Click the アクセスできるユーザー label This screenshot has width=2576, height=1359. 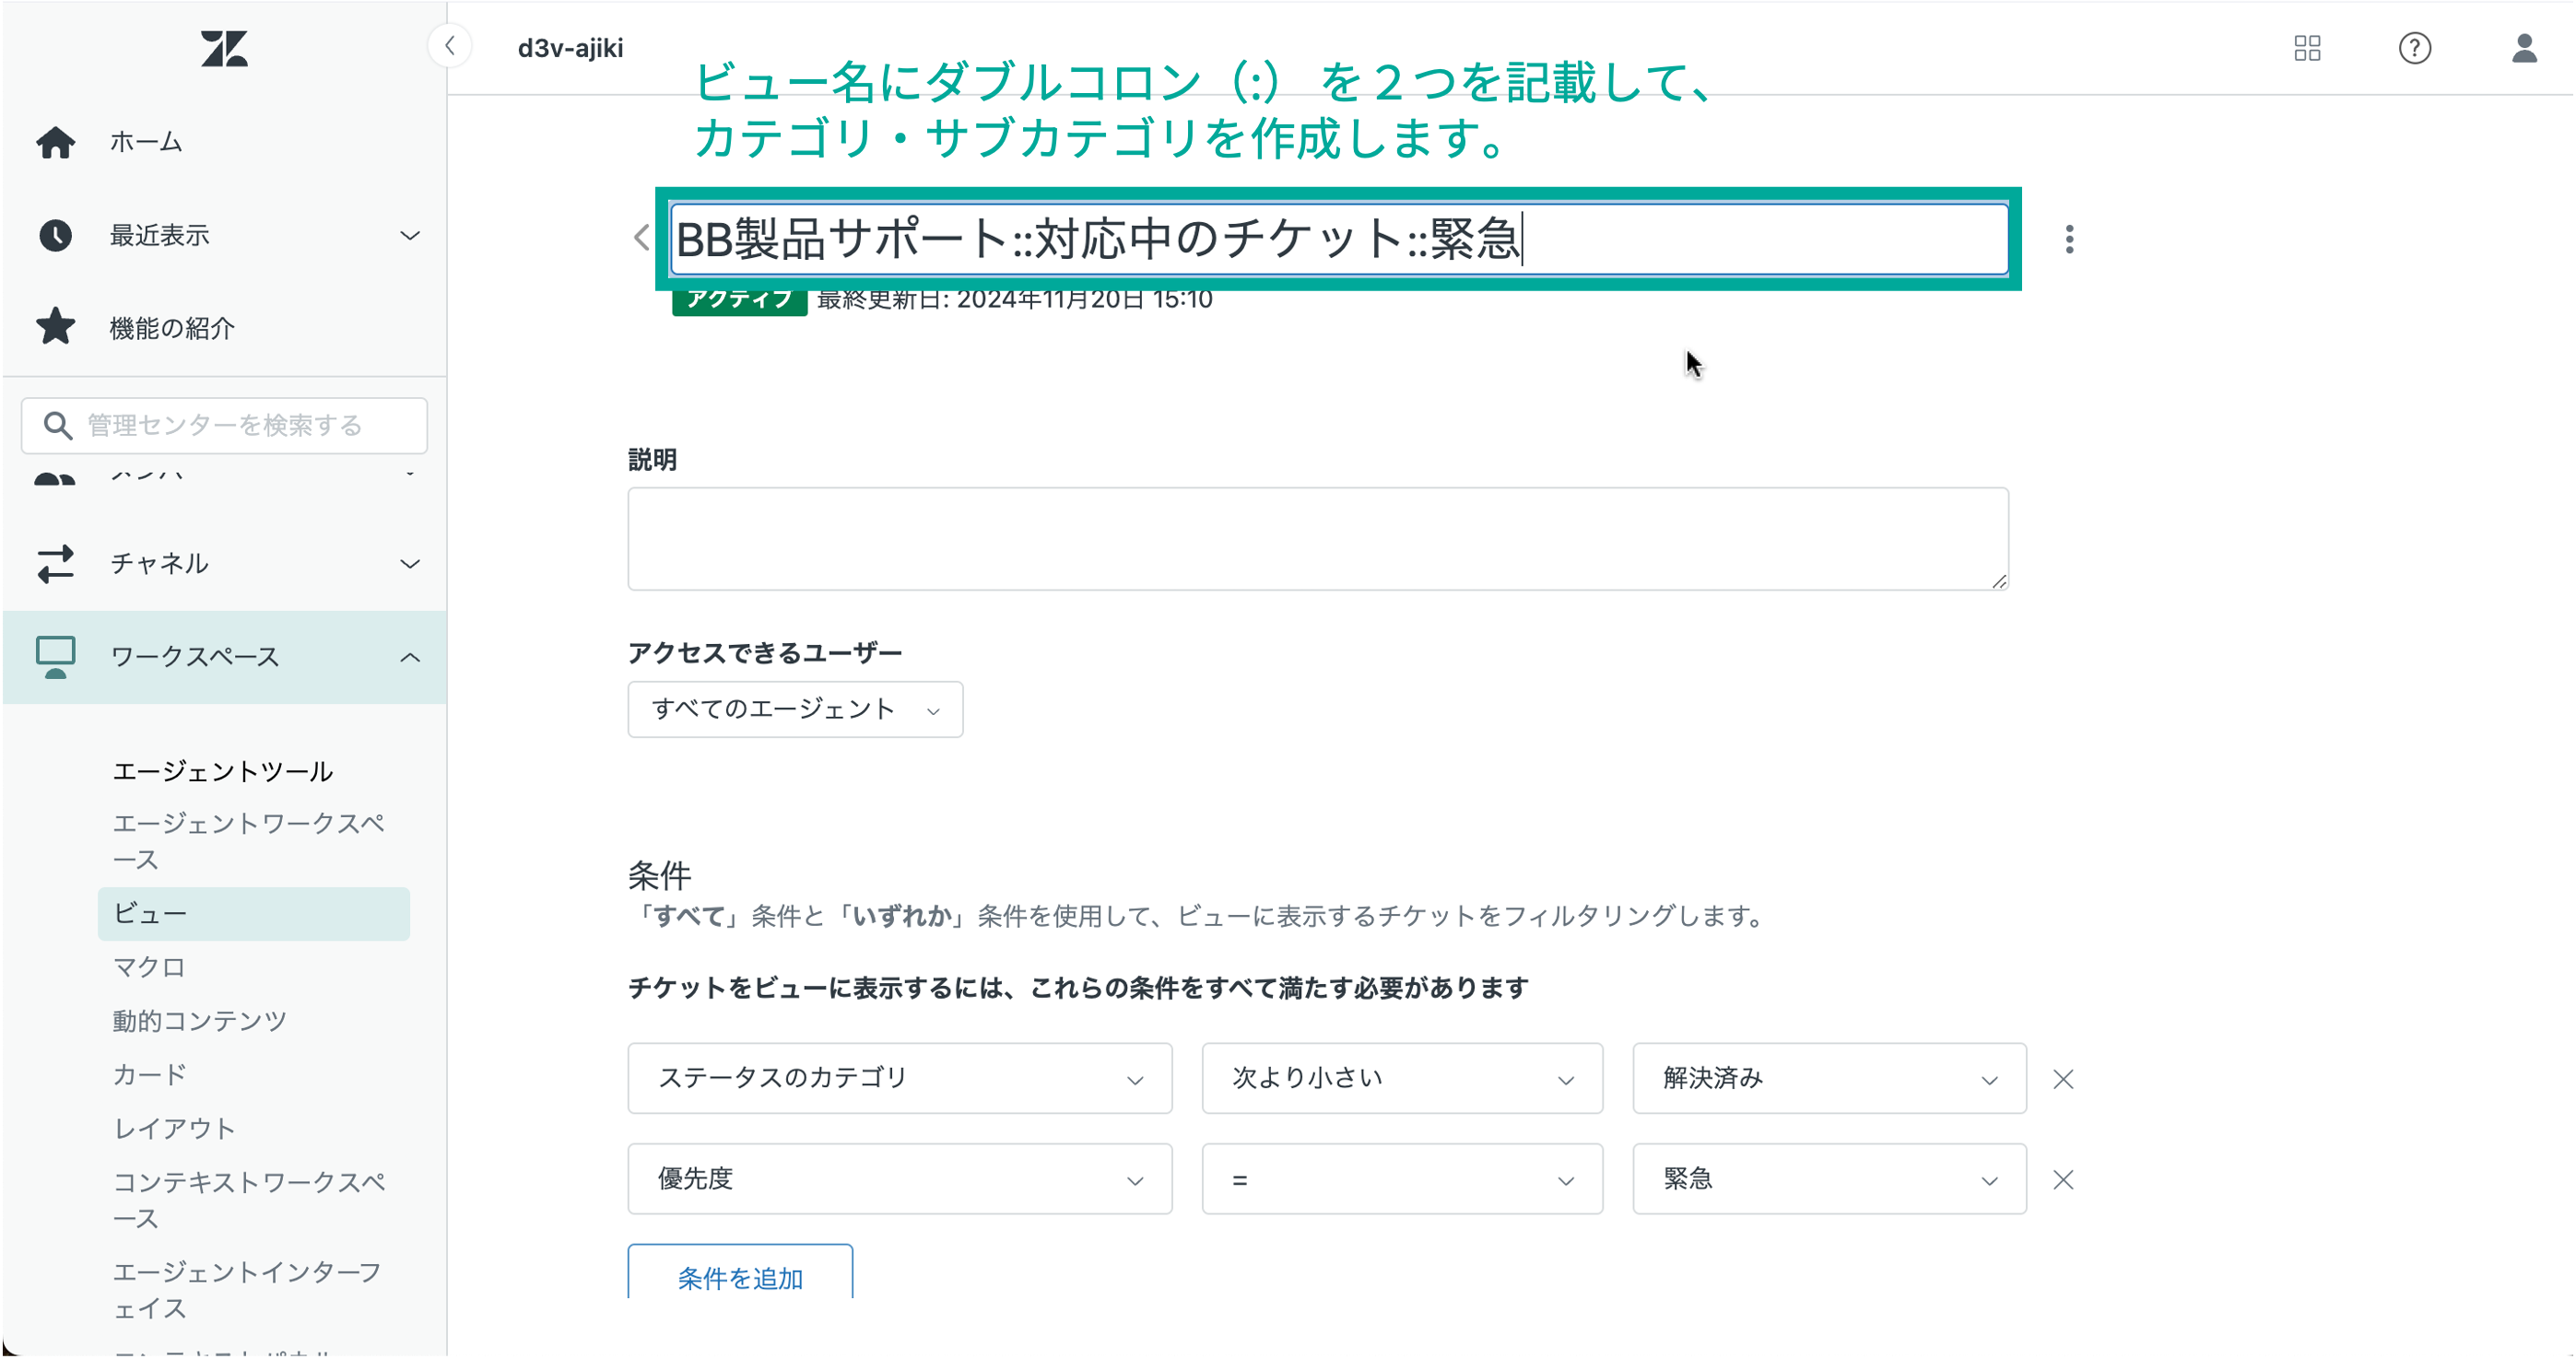pos(765,653)
